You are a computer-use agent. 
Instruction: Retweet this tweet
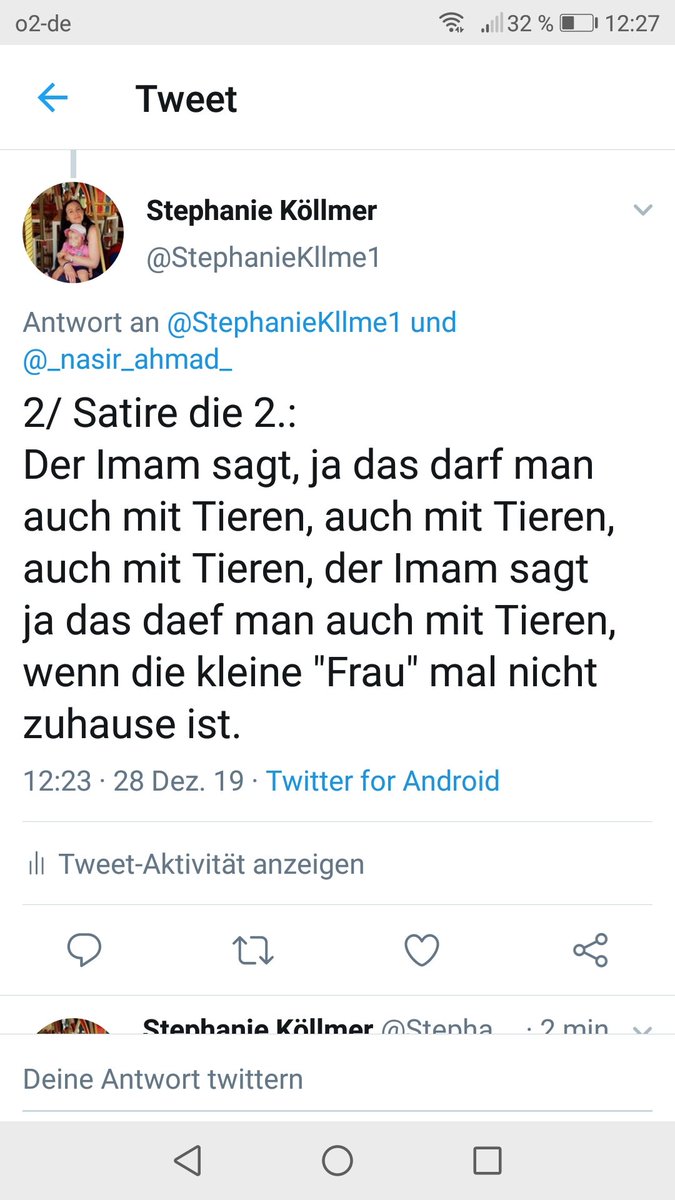[252, 950]
